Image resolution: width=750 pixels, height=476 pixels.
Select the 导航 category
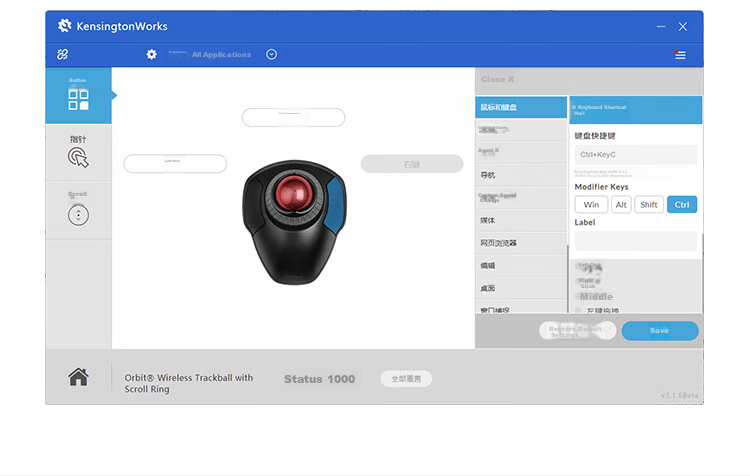521,175
